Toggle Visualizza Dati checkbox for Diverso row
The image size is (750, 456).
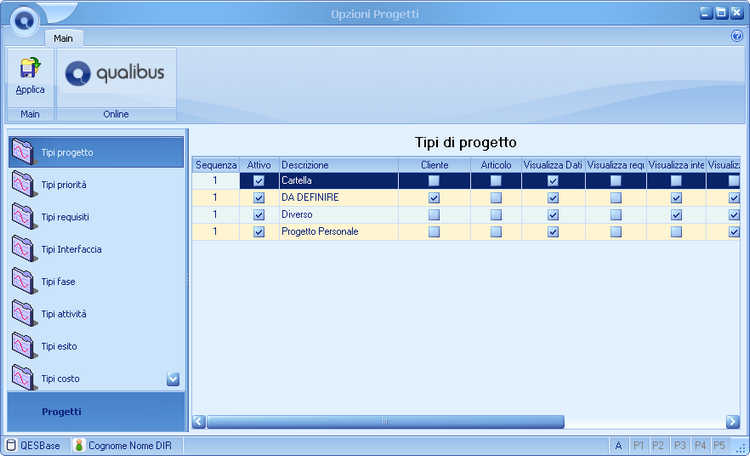click(553, 215)
